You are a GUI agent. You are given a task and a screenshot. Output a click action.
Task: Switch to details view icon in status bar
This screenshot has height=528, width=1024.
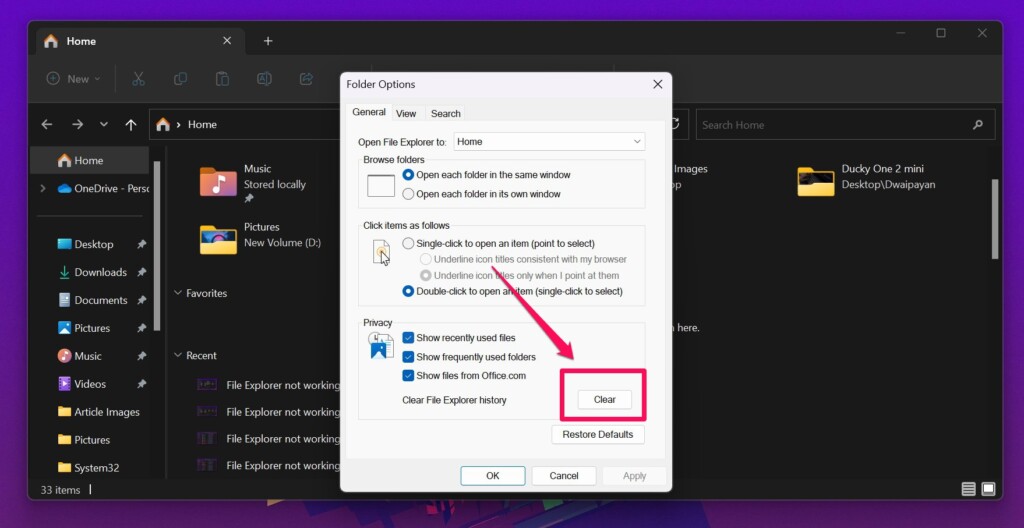(x=968, y=489)
